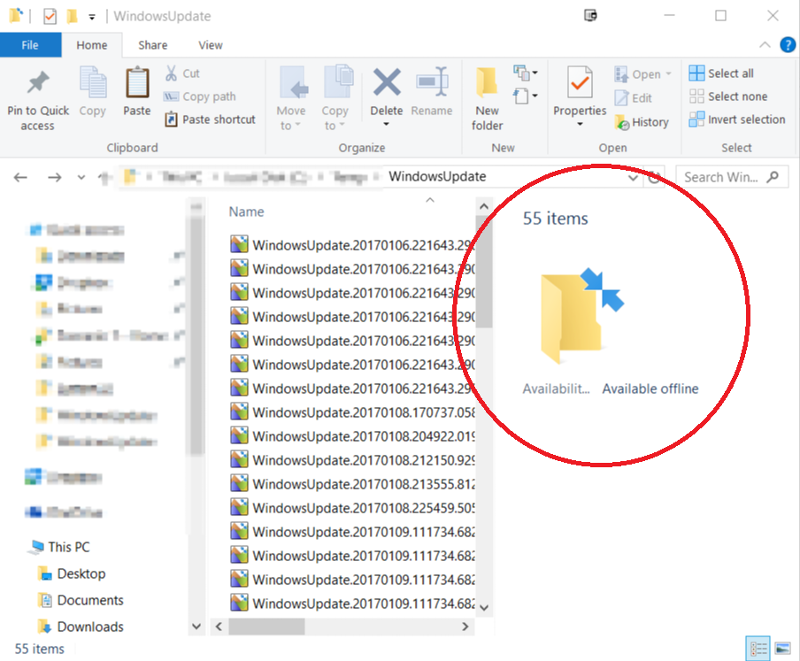
Task: Open Downloads in the navigation pane
Action: tap(81, 626)
